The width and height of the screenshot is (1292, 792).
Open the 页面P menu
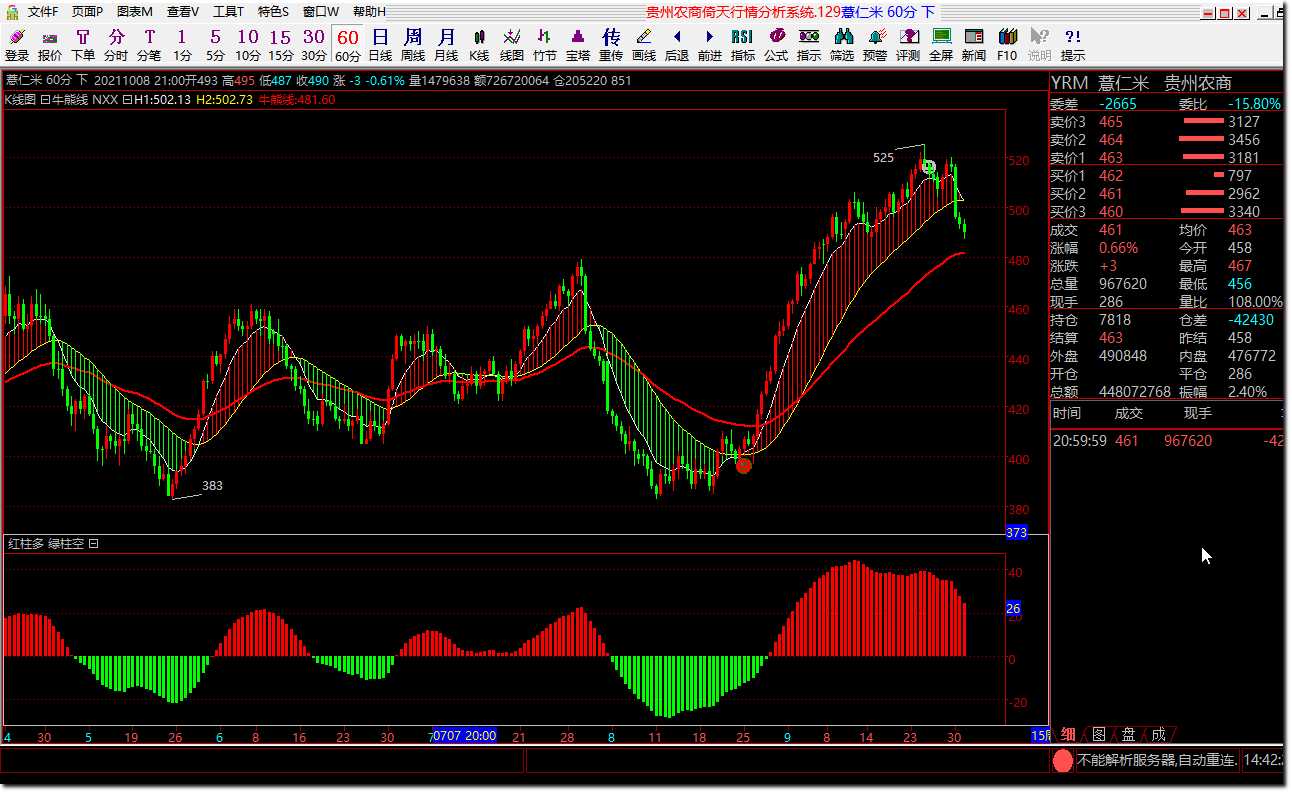pos(87,12)
